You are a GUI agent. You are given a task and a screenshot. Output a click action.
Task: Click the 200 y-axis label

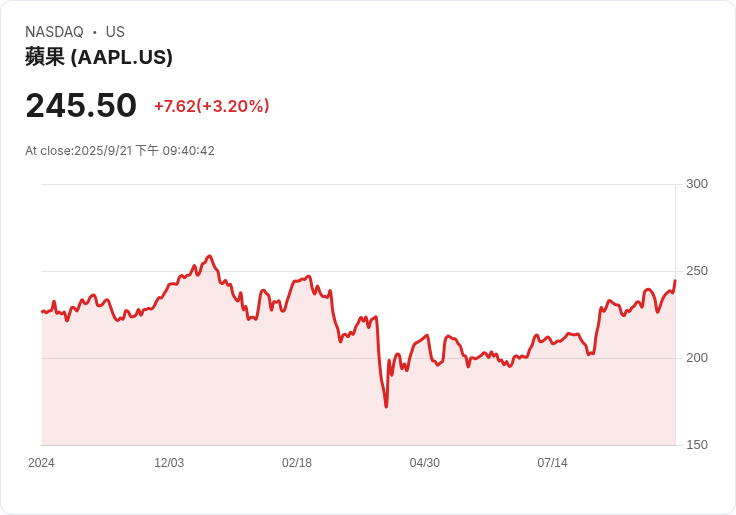[697, 358]
